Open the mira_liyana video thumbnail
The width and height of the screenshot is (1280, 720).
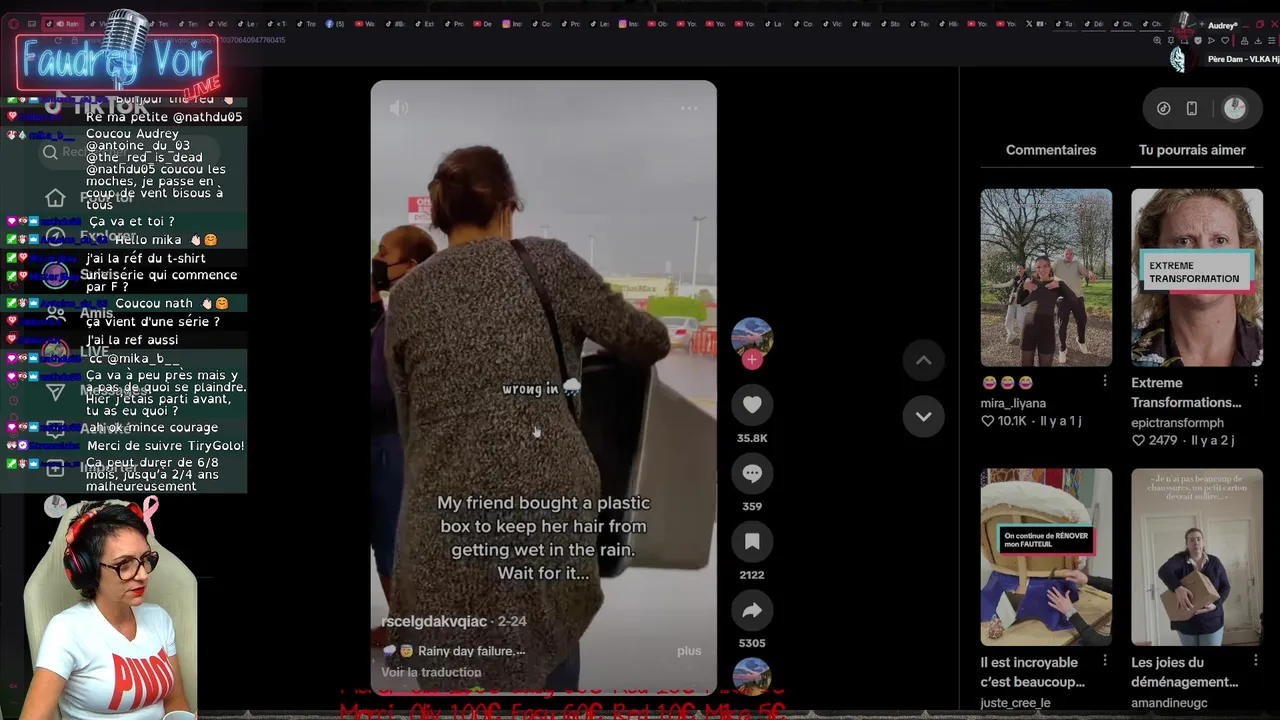[x=1046, y=277]
